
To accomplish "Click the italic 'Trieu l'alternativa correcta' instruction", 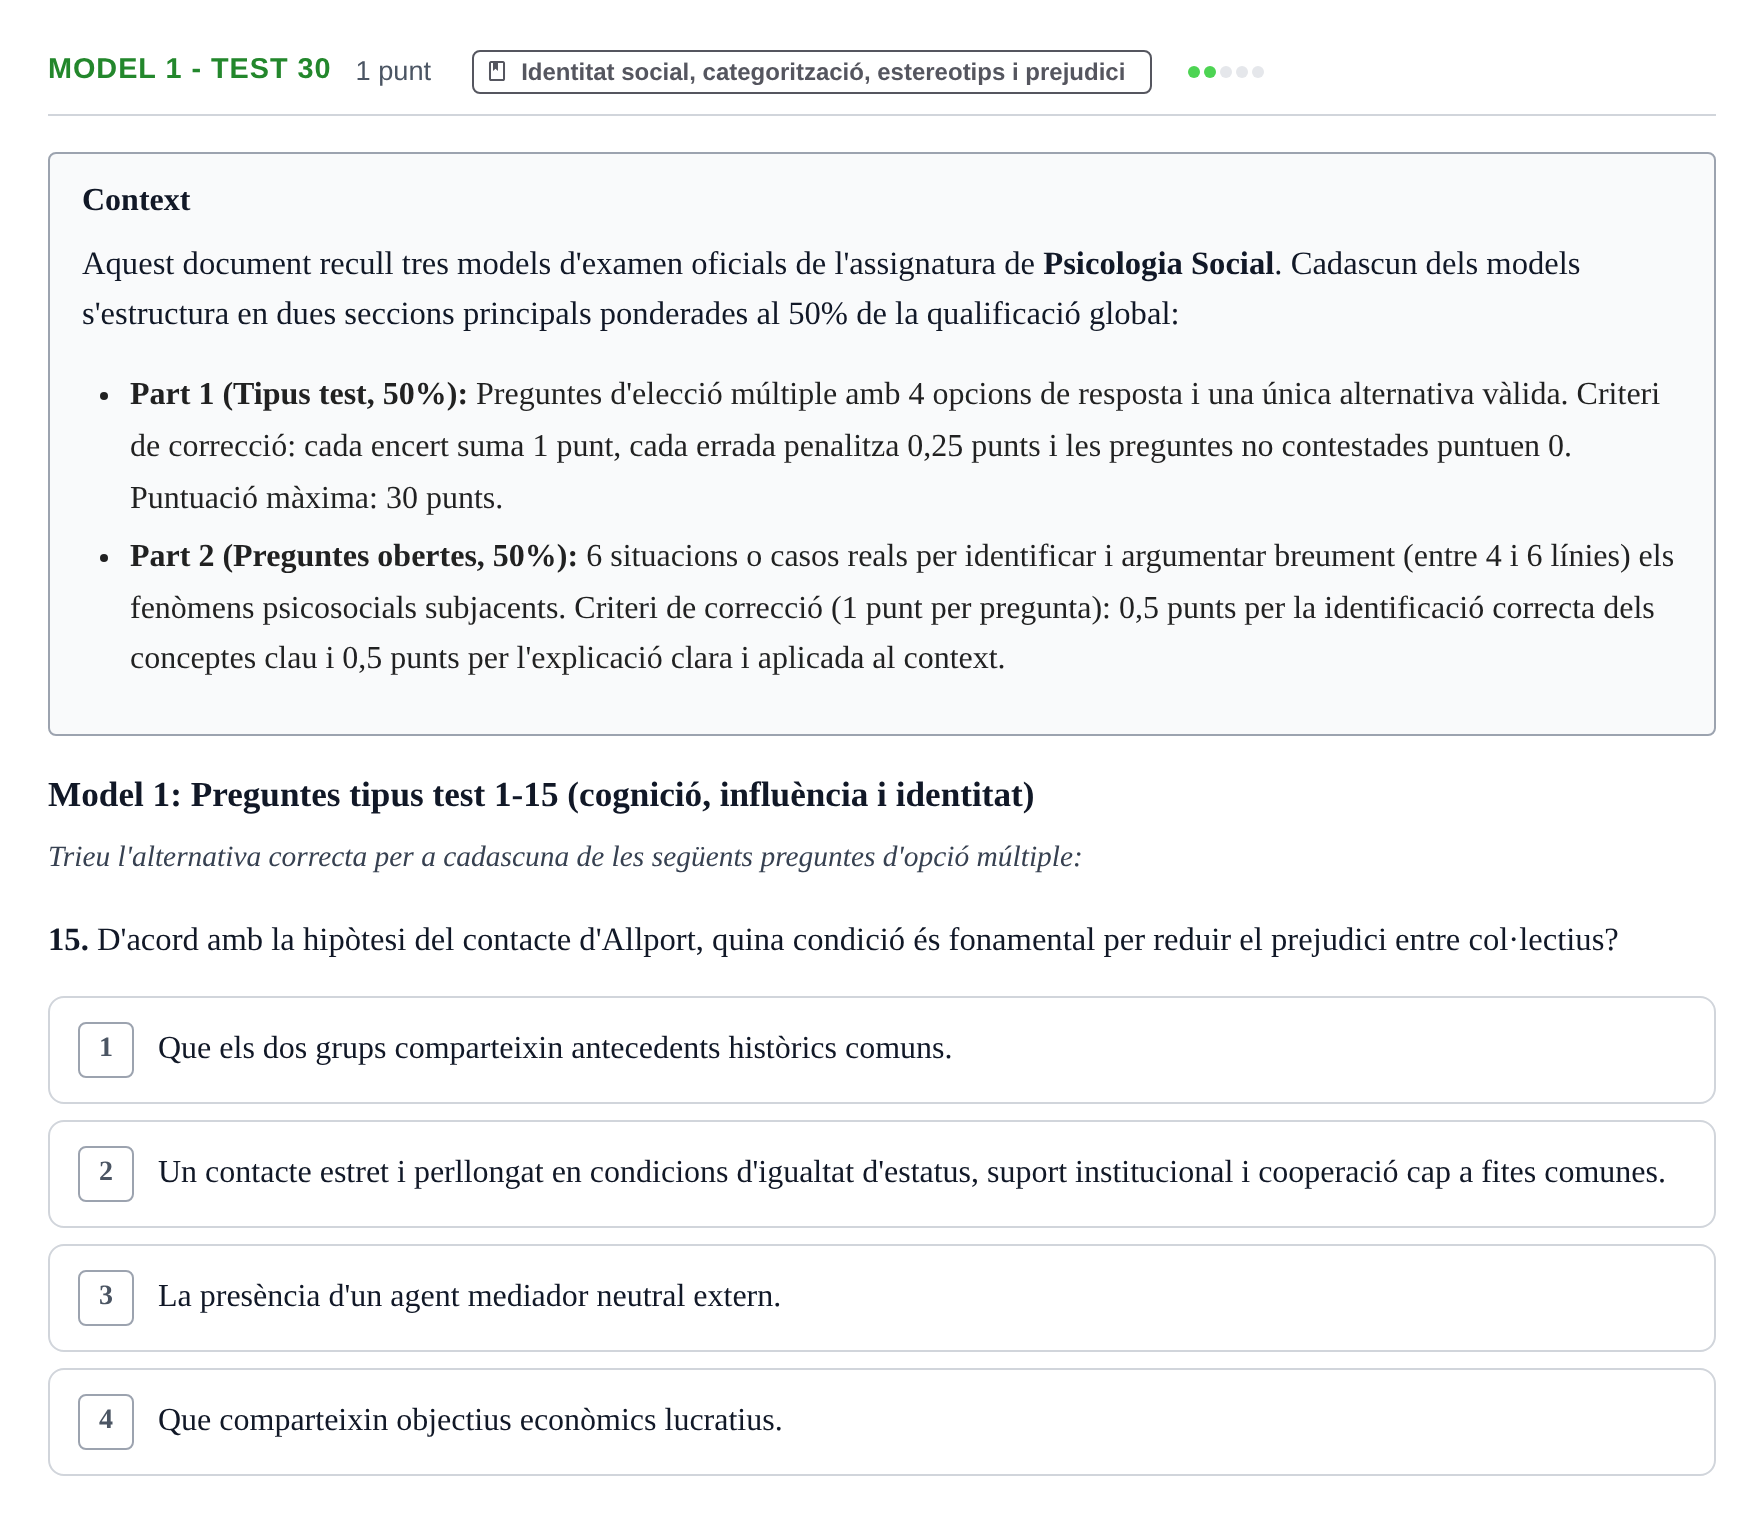I will point(565,857).
